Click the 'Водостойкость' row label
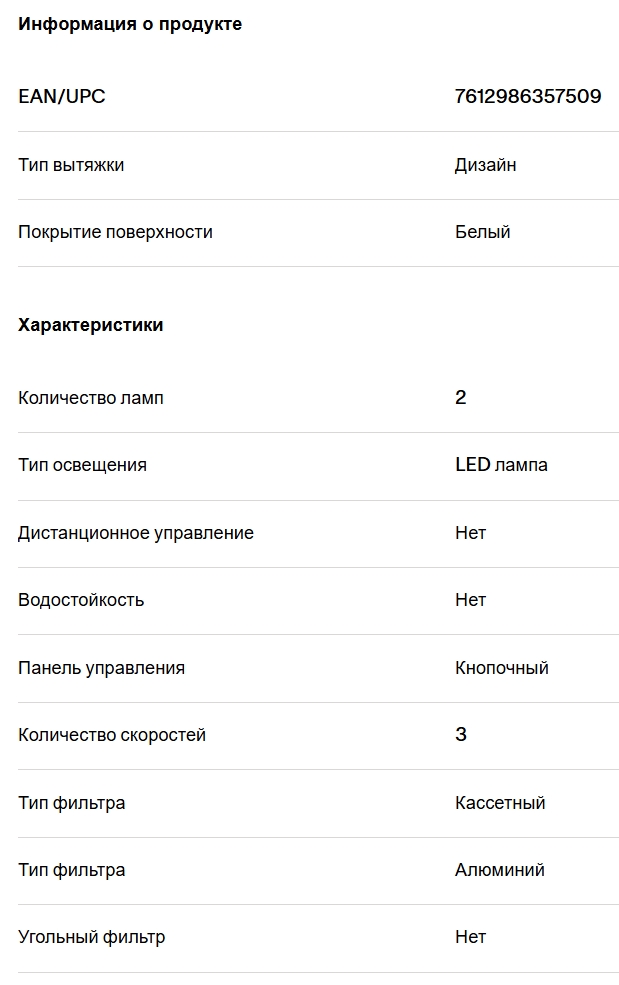Image resolution: width=619 pixels, height=985 pixels. 81,600
